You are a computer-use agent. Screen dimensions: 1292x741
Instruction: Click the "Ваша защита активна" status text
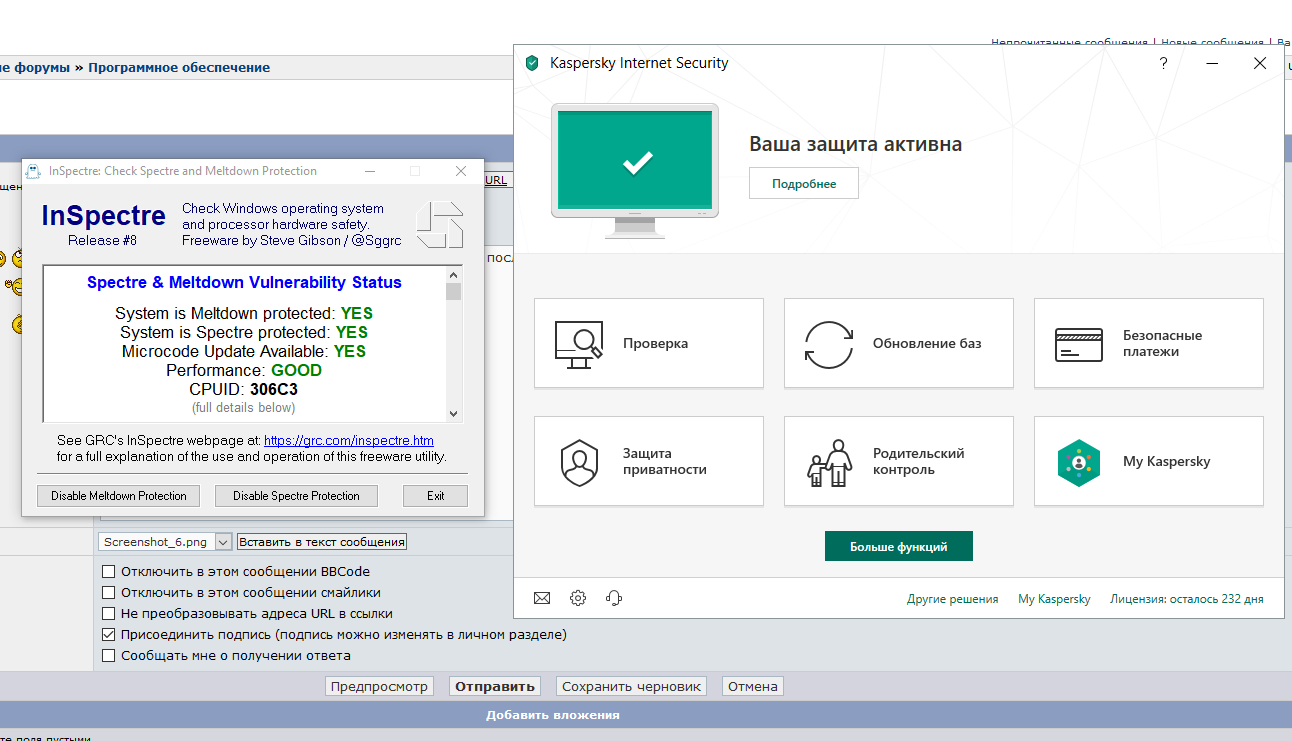(856, 144)
